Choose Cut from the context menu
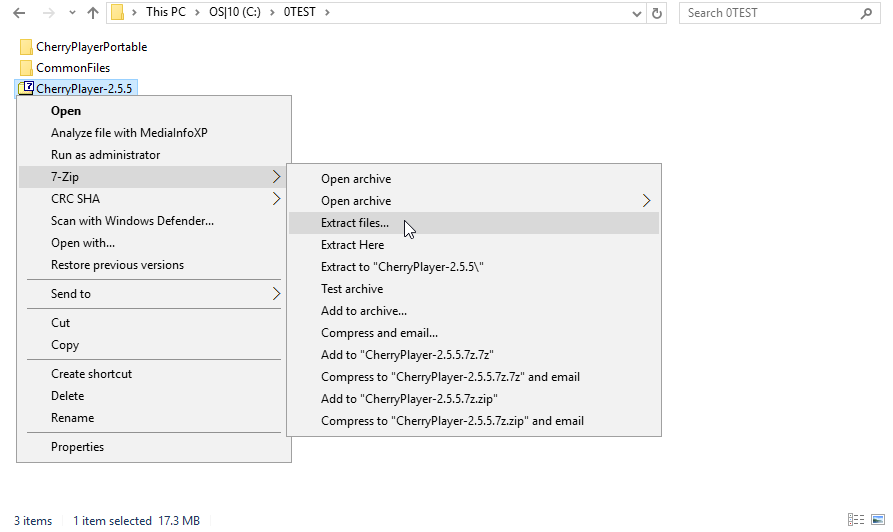Image resolution: width=893 pixels, height=532 pixels. click(154, 323)
